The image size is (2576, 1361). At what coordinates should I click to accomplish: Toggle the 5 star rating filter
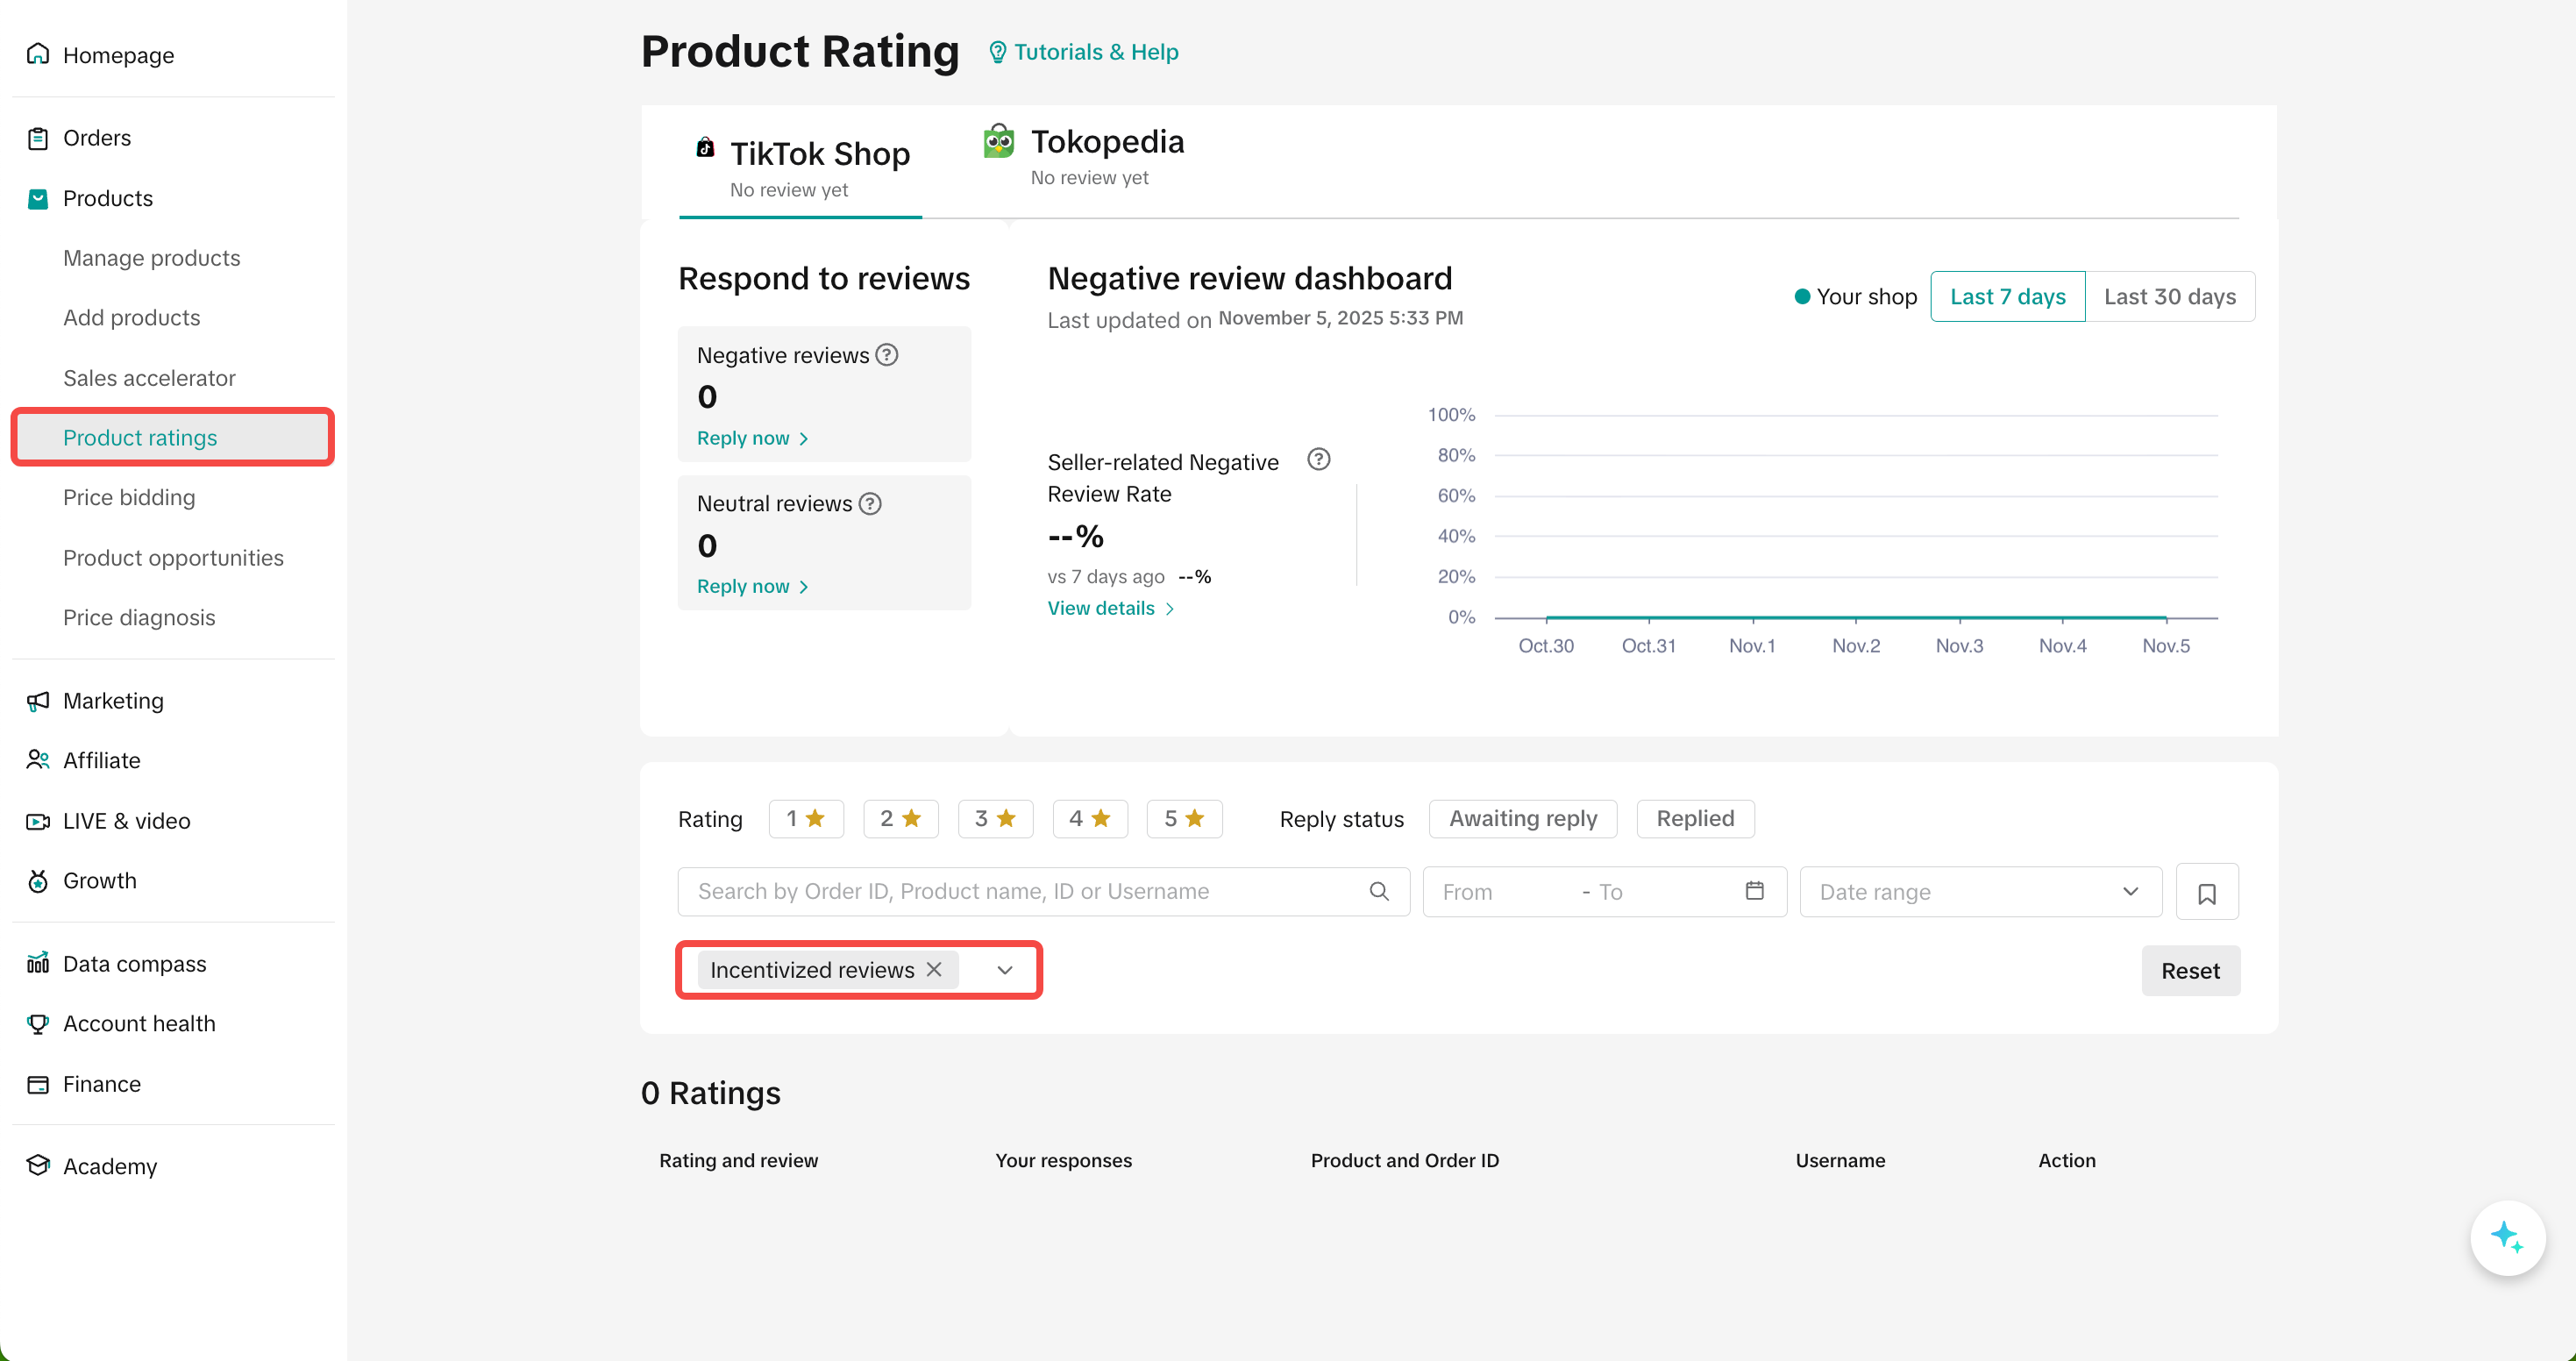1183,818
